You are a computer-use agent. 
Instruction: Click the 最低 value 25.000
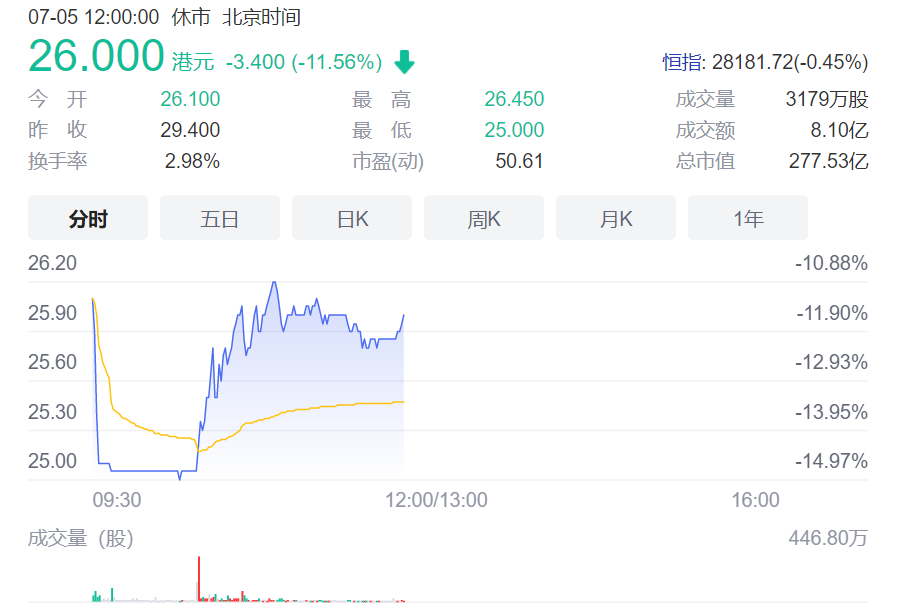[x=514, y=130]
